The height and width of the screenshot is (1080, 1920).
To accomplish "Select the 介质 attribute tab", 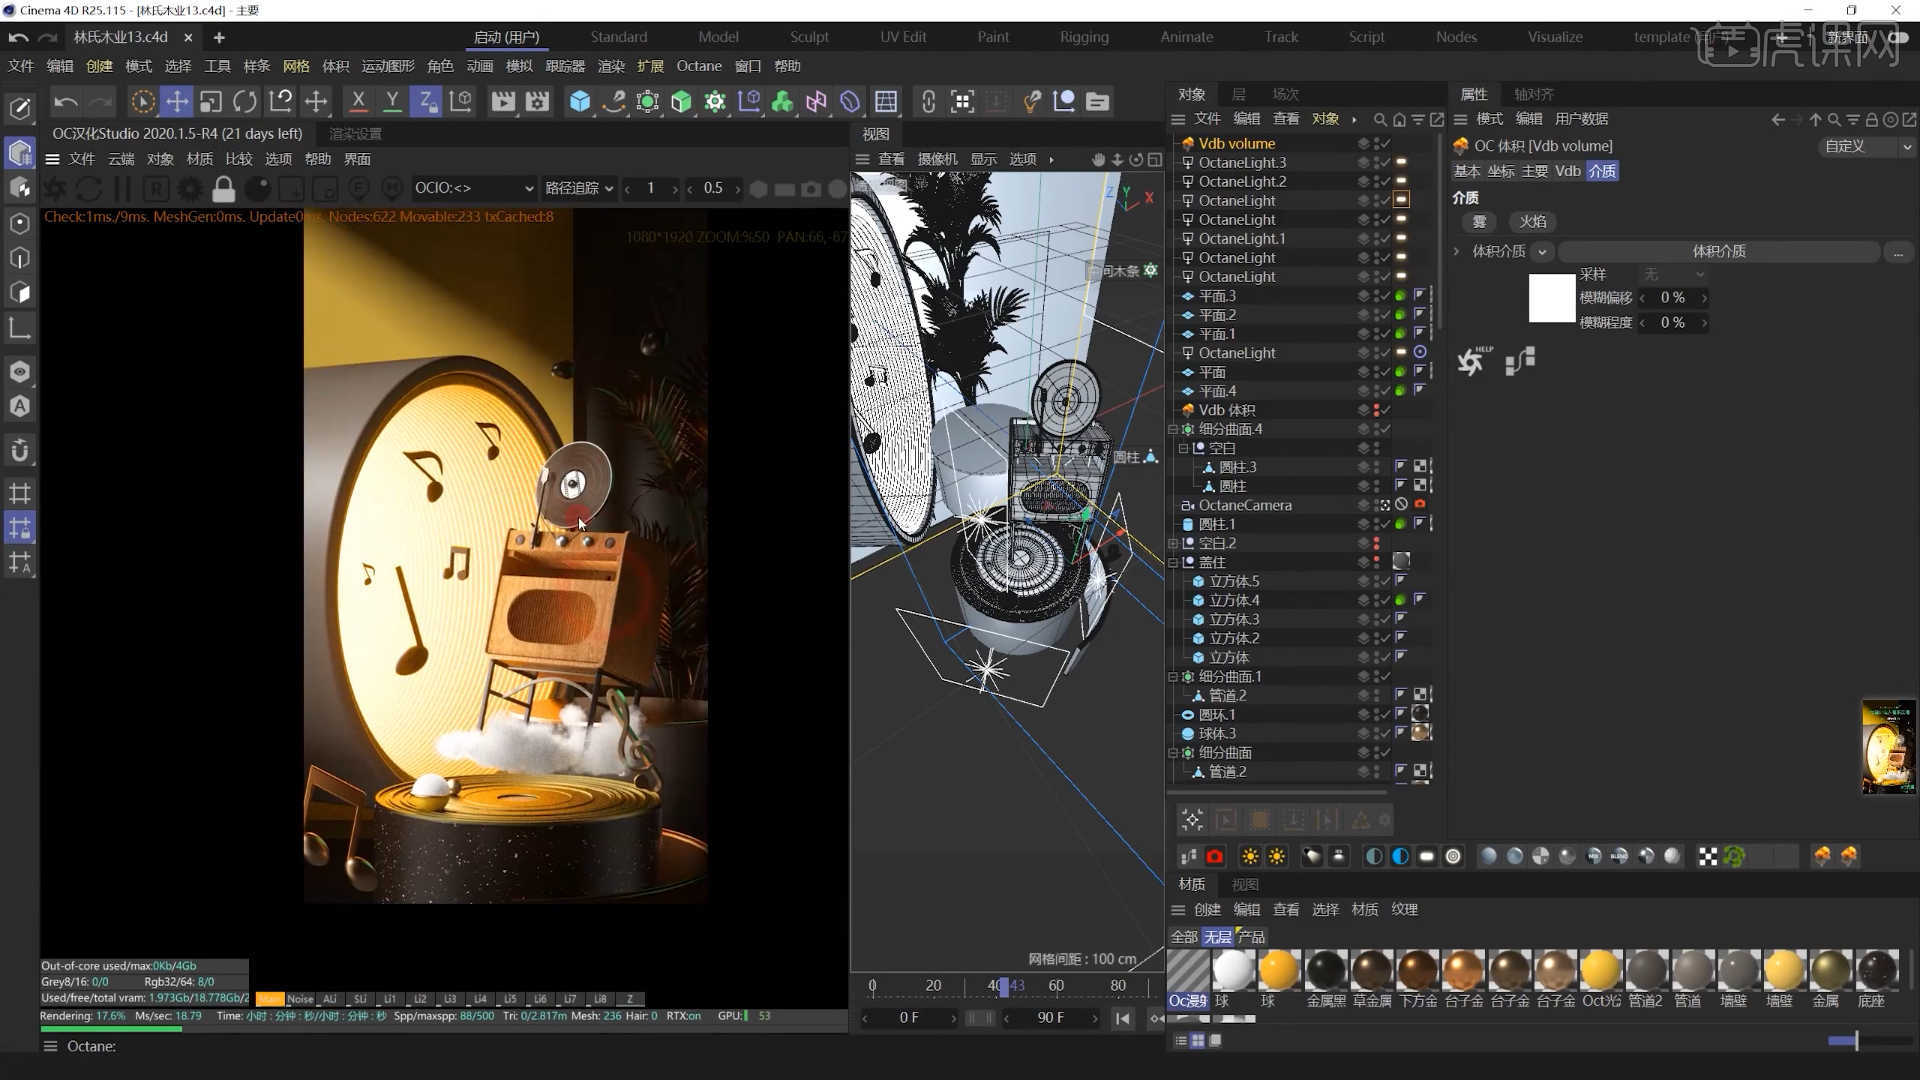I will point(1602,171).
